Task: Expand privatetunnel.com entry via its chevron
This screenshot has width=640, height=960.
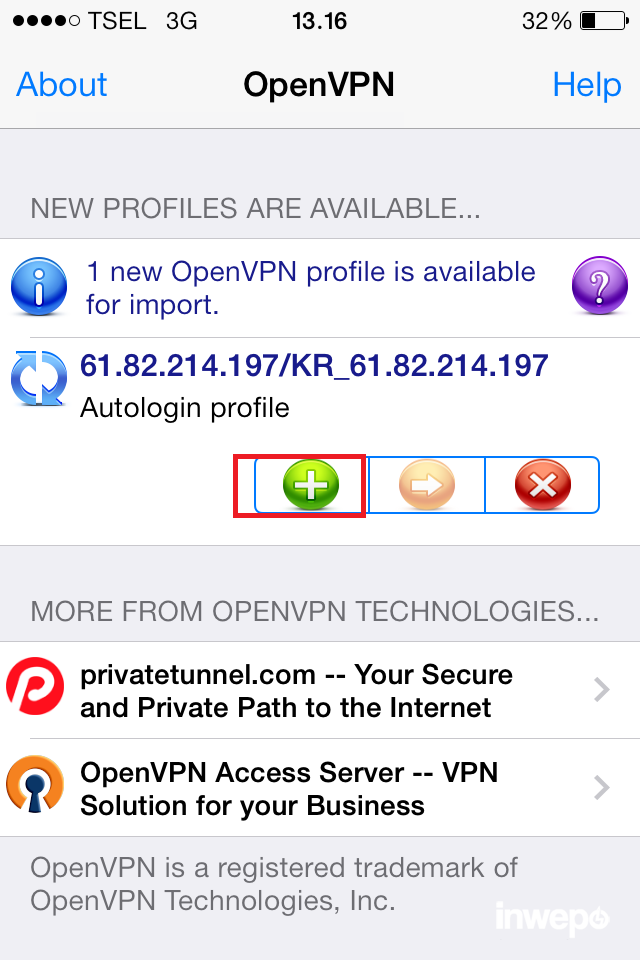Action: (x=602, y=689)
